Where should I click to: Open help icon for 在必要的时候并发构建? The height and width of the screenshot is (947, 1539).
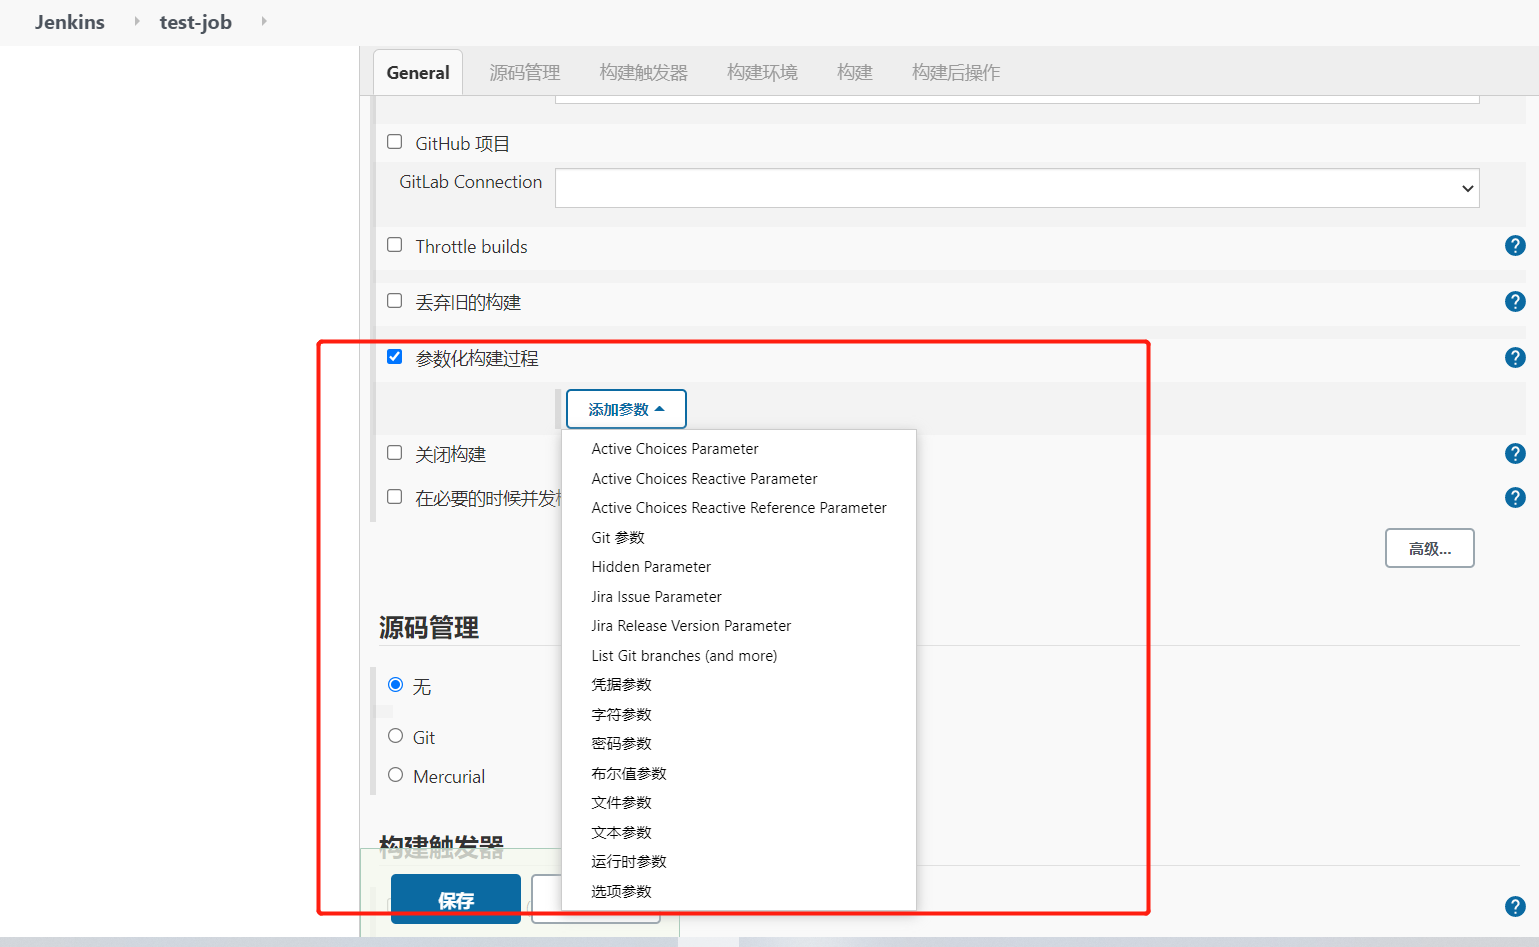point(1515,498)
